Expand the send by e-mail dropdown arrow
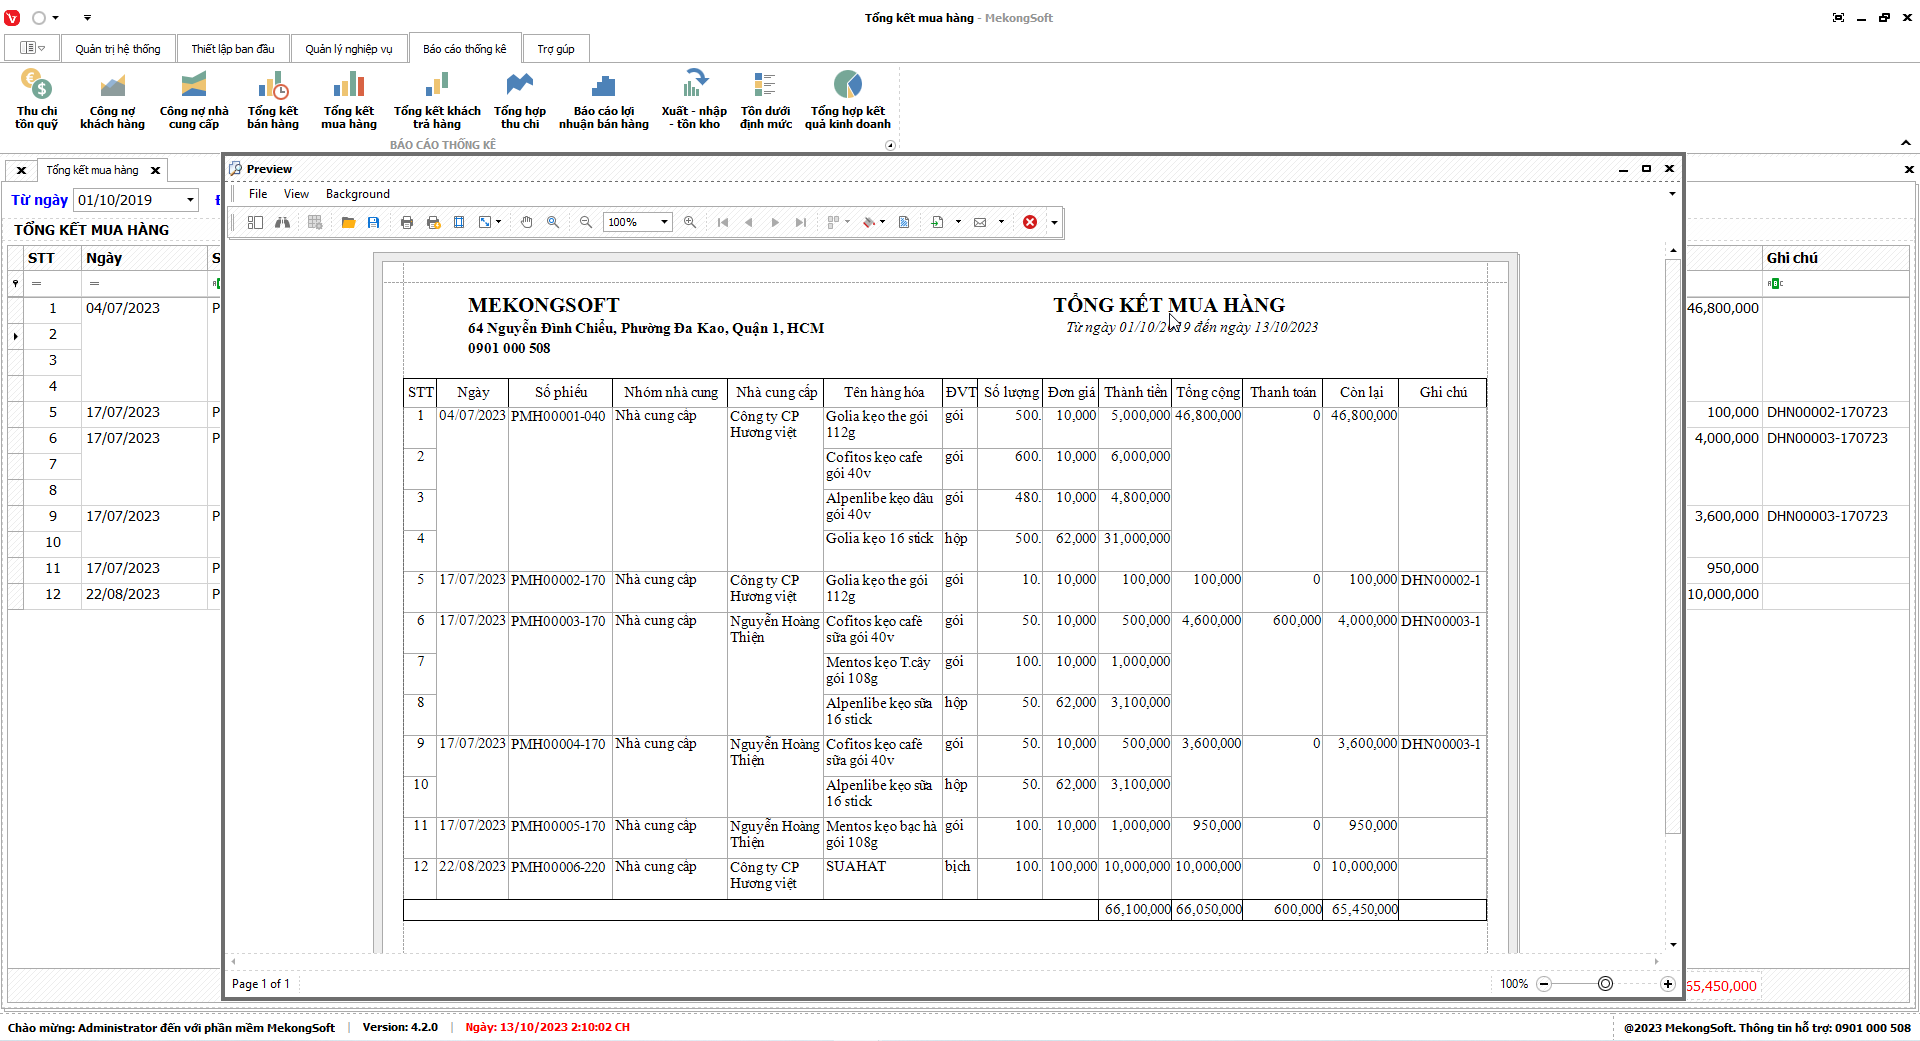 pos(1001,222)
